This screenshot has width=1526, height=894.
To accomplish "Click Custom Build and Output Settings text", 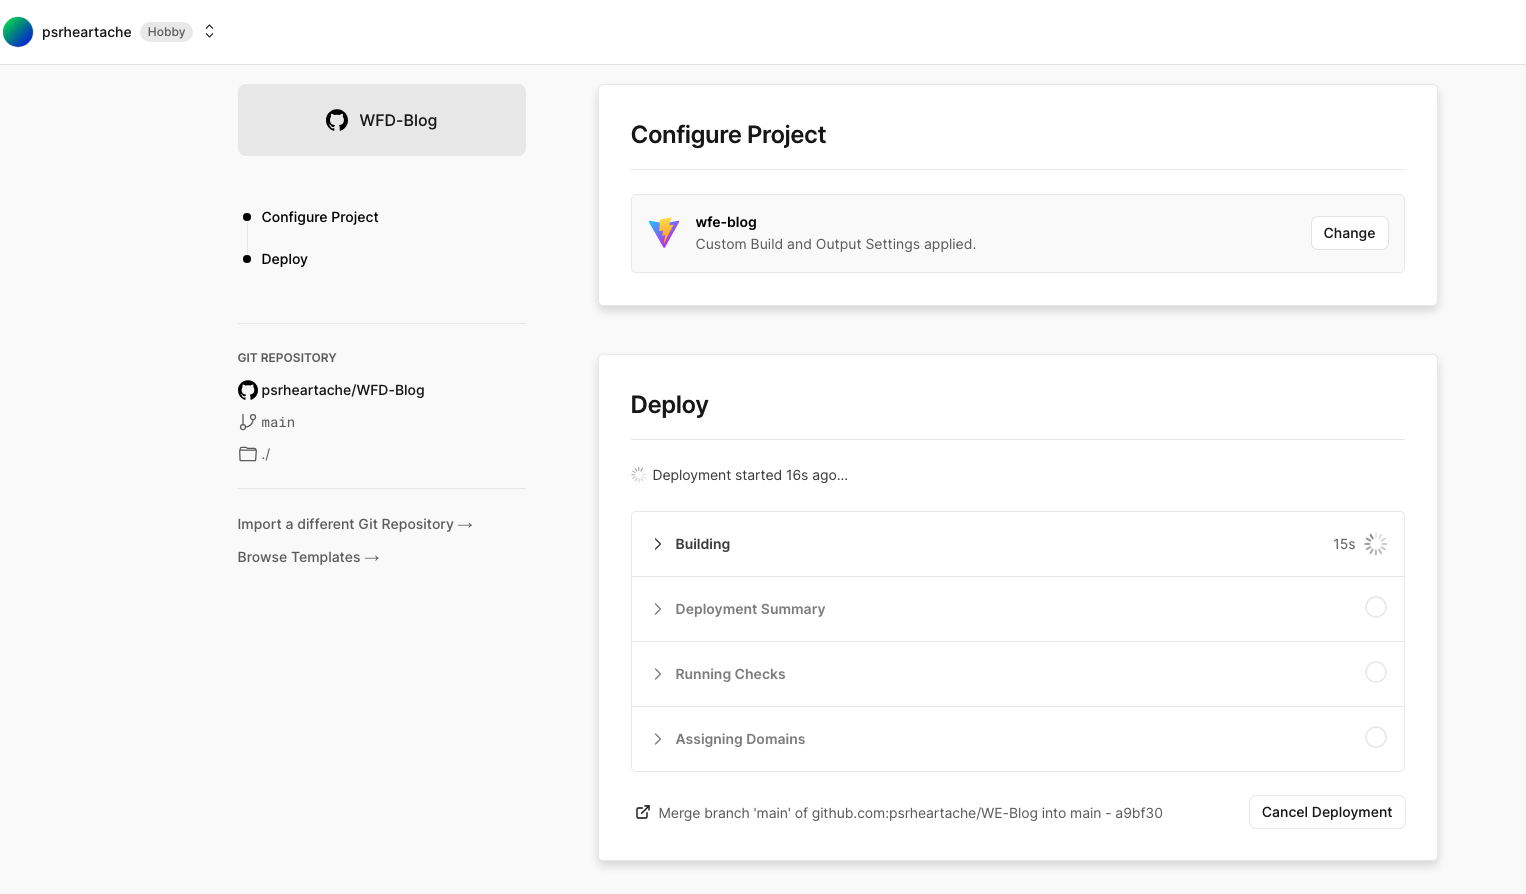I will 835,244.
